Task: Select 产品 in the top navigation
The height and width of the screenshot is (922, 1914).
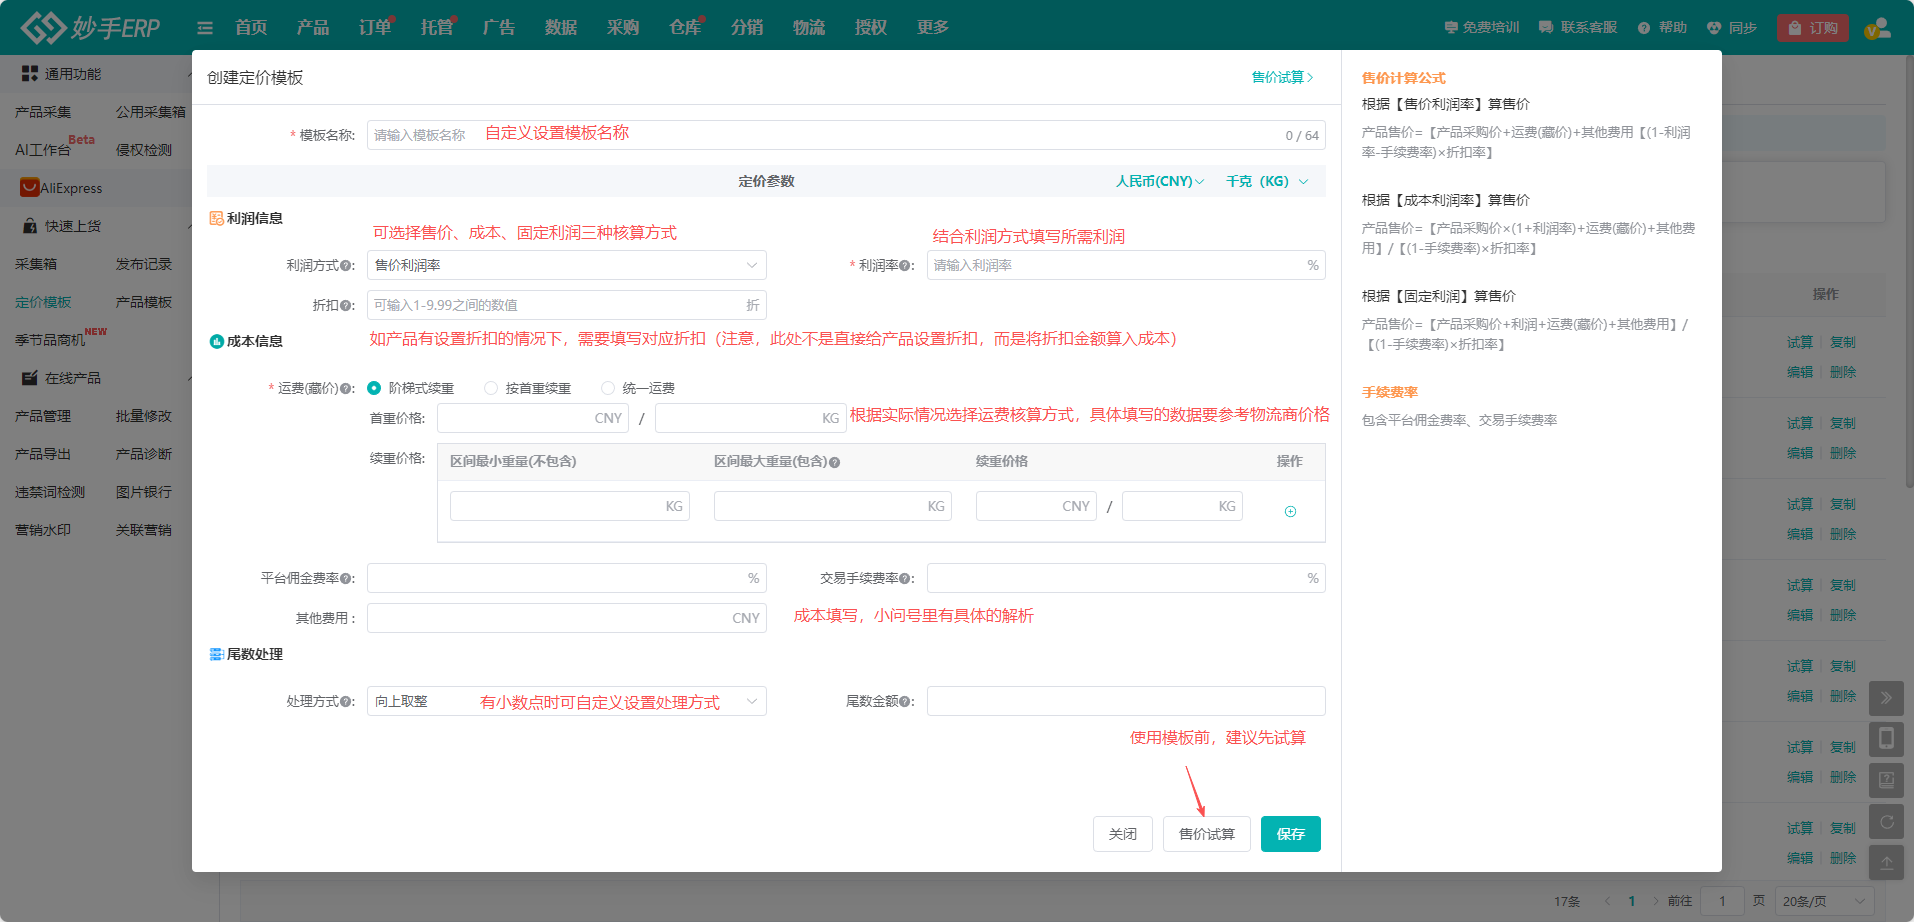Action: click(313, 27)
